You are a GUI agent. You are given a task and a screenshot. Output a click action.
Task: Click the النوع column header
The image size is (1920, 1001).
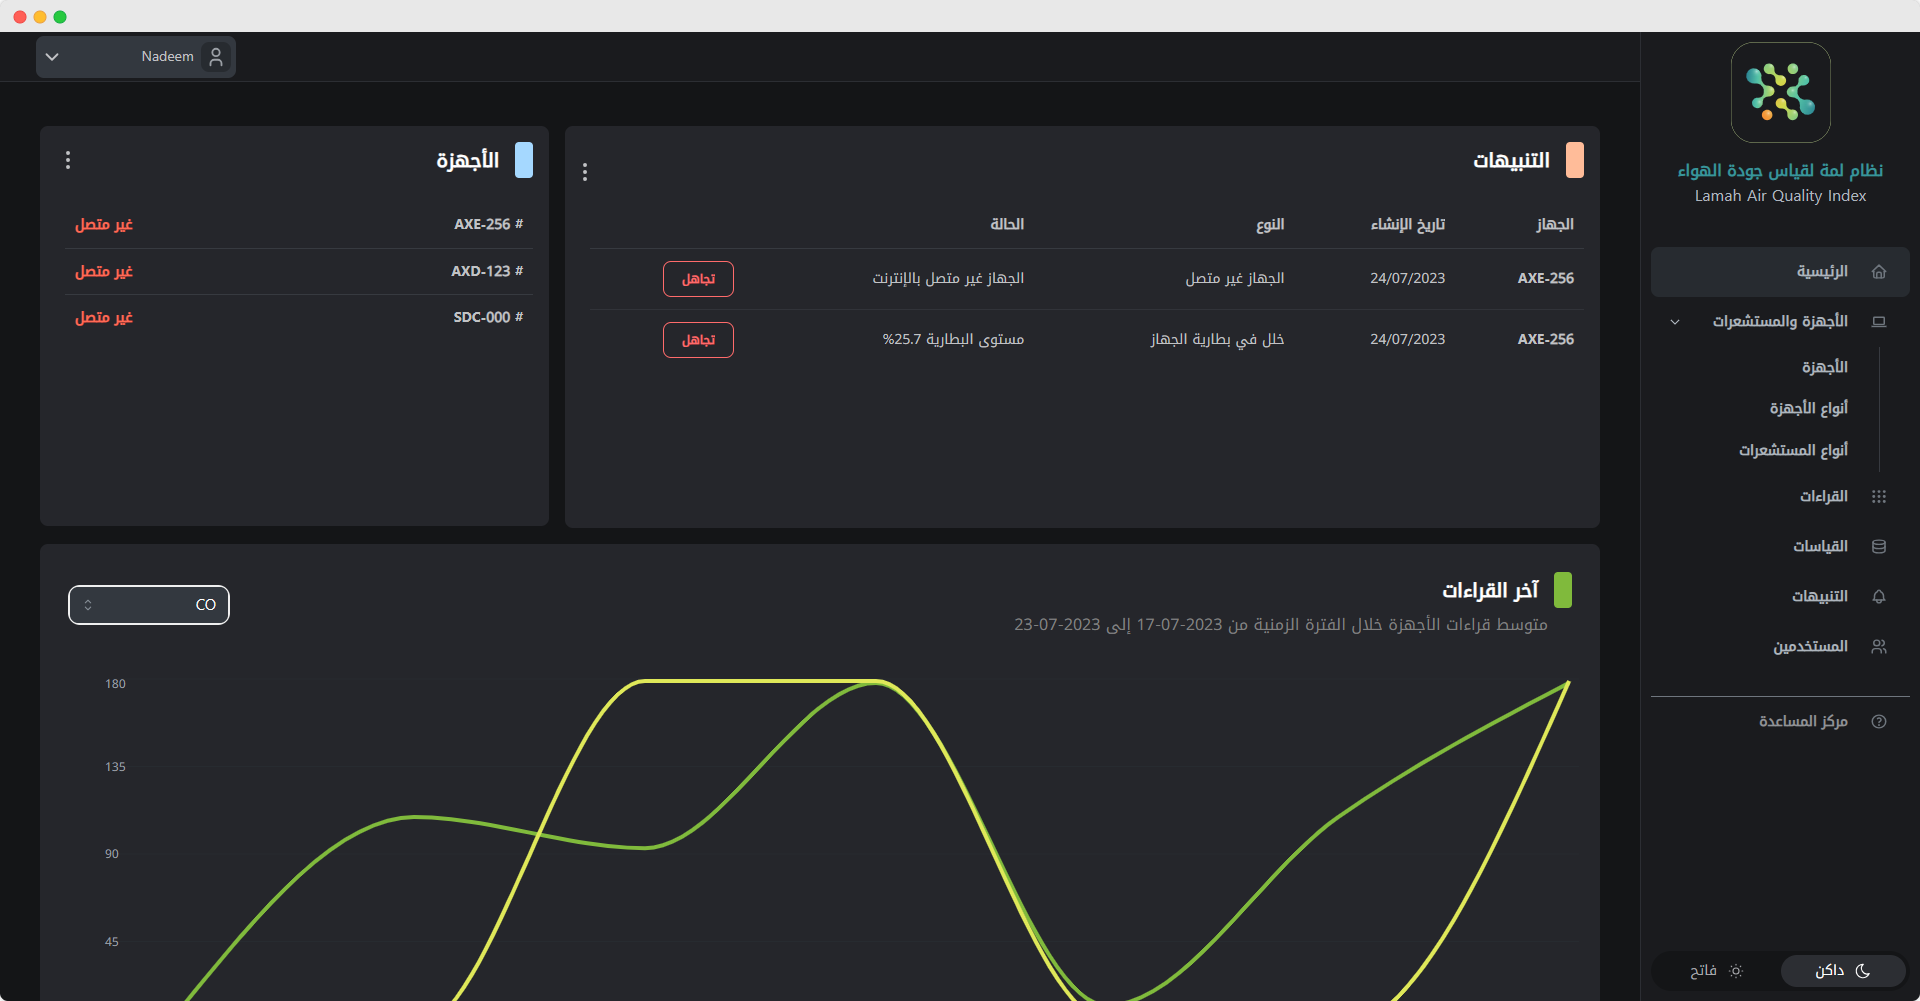click(1270, 225)
